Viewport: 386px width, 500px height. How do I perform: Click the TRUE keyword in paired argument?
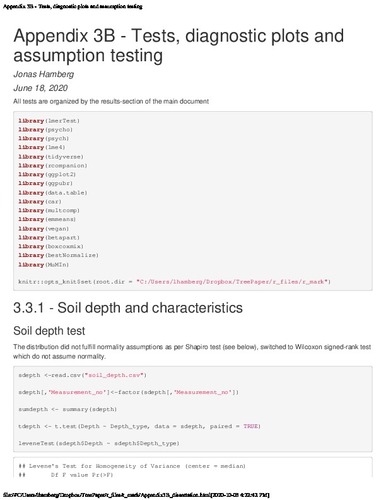click(251, 426)
